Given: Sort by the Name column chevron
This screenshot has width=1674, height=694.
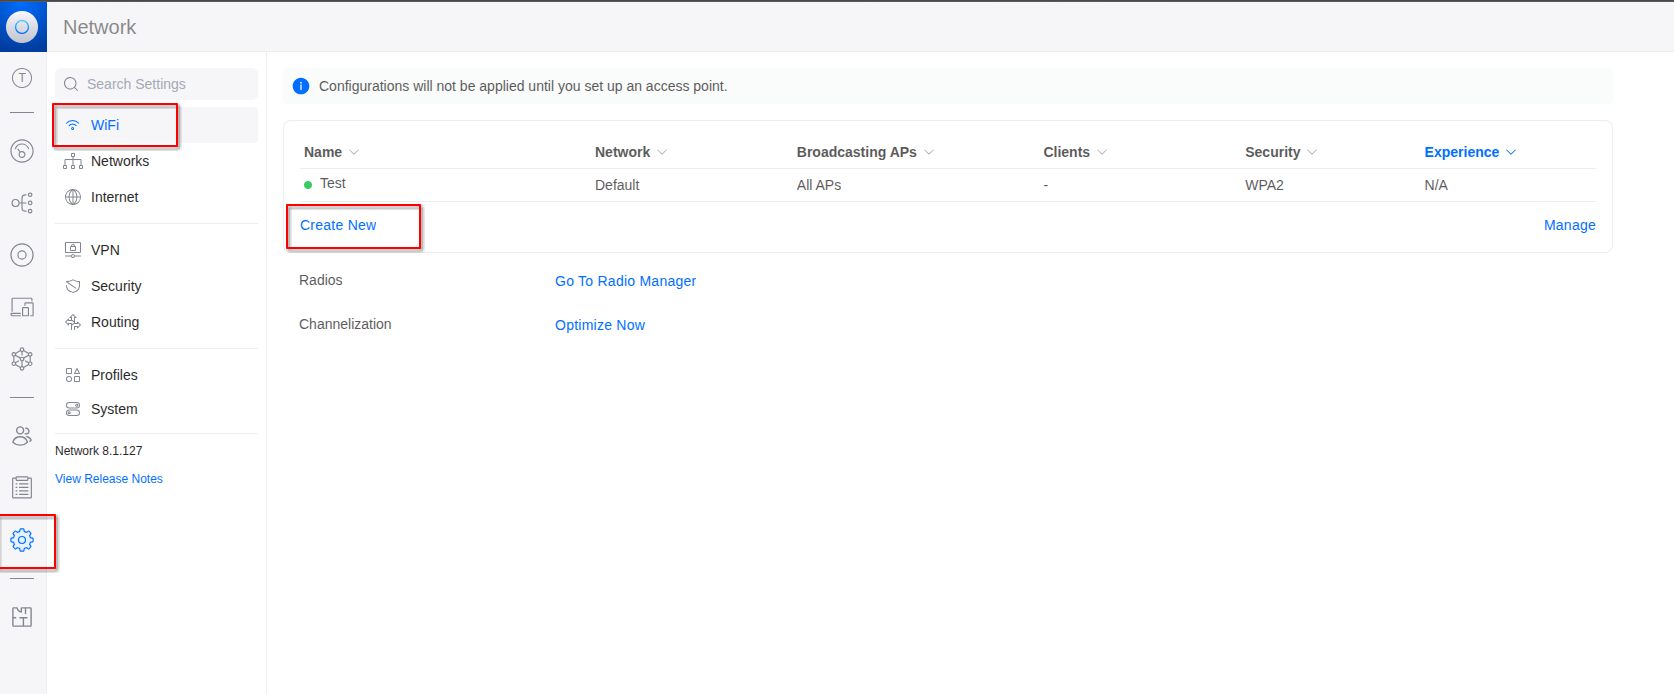Looking at the screenshot, I should click(354, 153).
